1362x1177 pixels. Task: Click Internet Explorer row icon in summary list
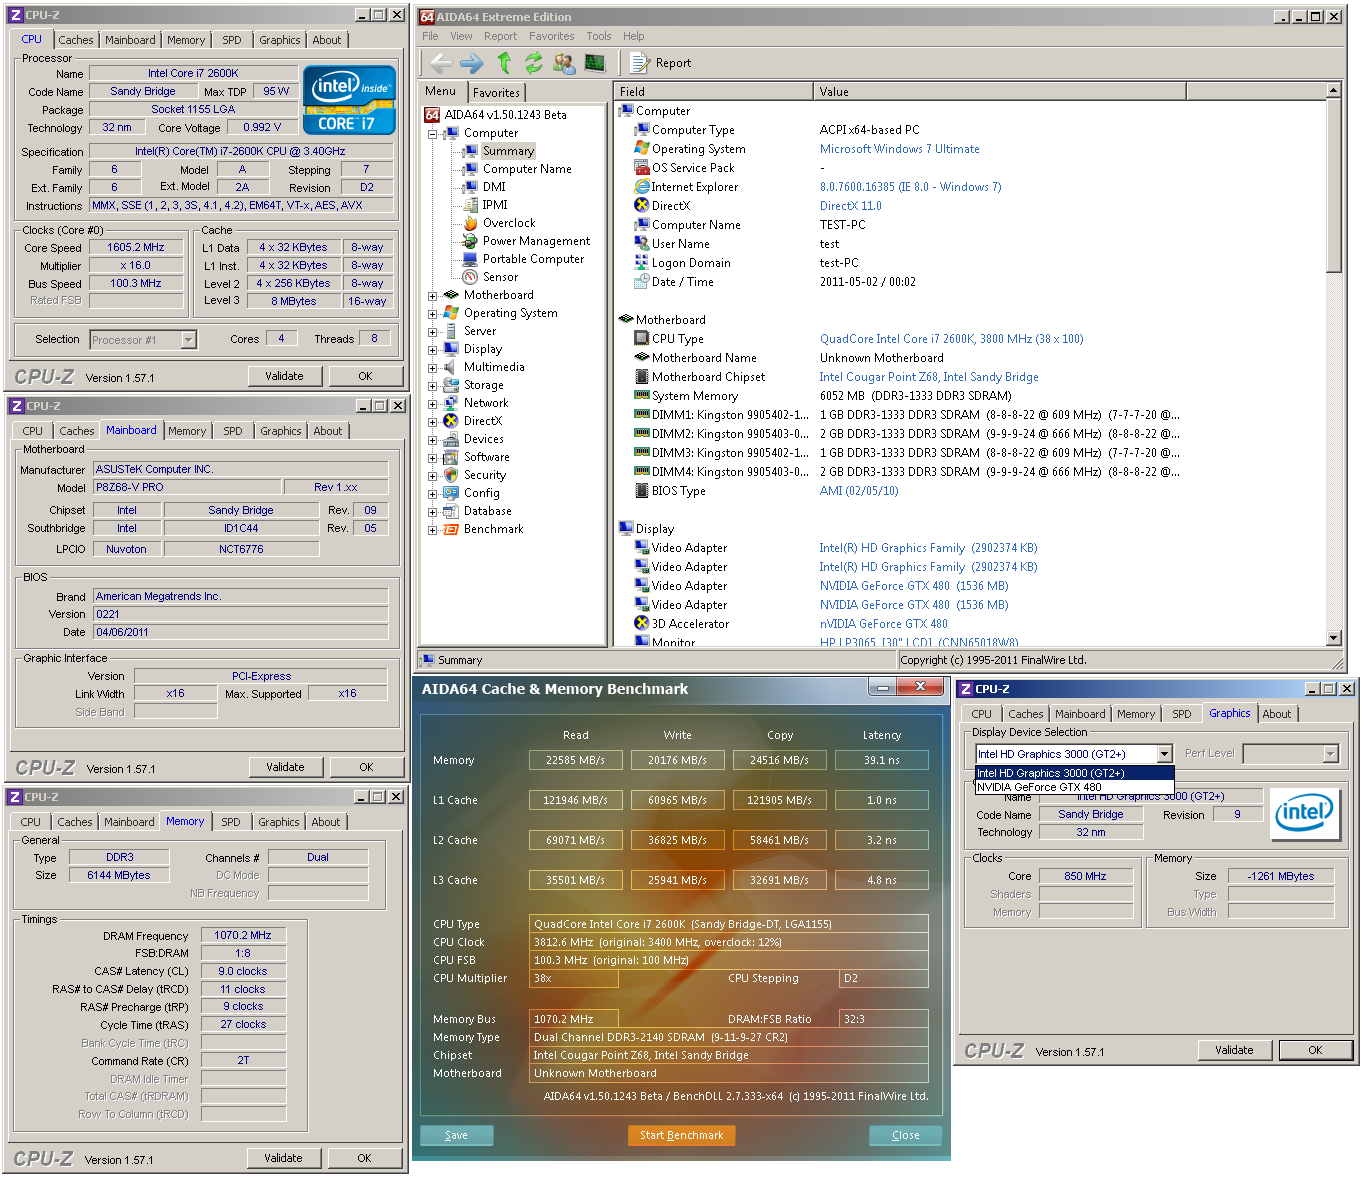click(x=642, y=187)
